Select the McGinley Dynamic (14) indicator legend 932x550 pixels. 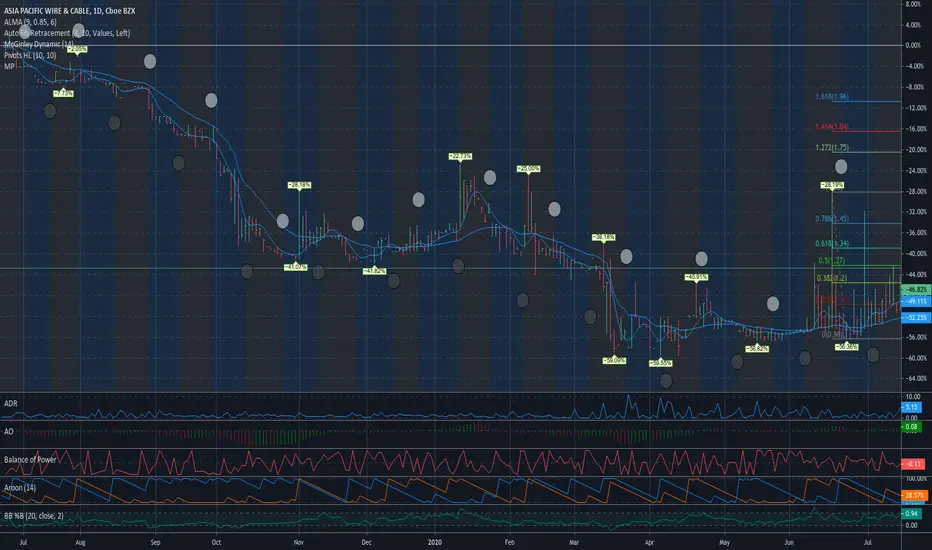tap(39, 44)
